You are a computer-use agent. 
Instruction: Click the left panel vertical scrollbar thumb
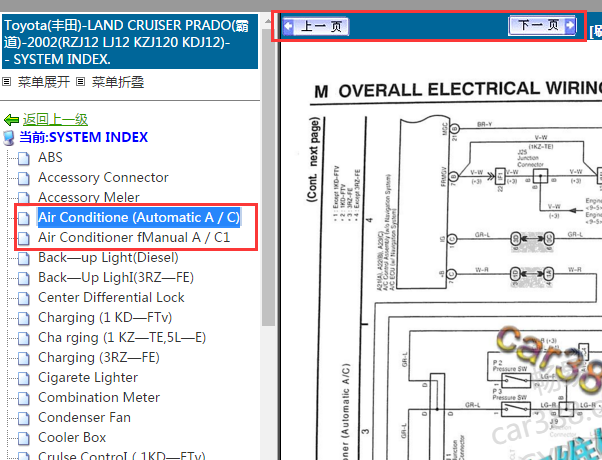click(x=268, y=177)
